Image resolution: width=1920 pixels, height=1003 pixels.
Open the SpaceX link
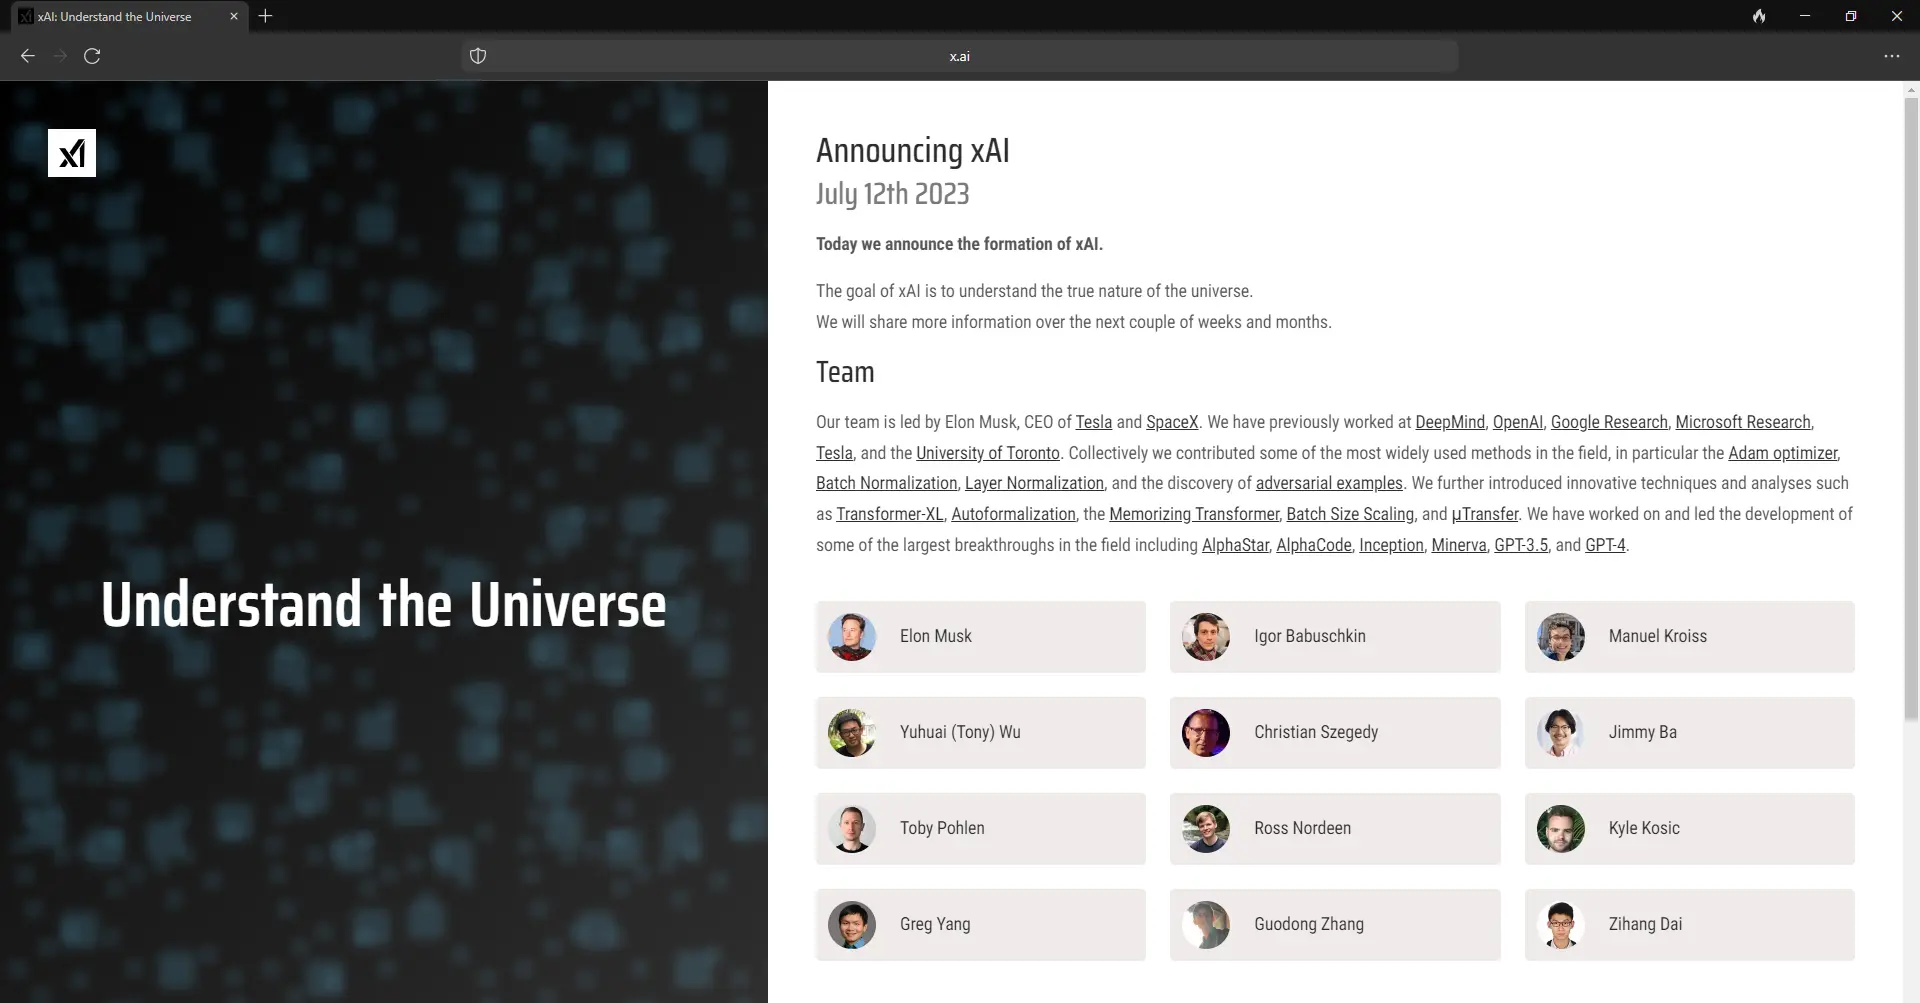tap(1172, 422)
